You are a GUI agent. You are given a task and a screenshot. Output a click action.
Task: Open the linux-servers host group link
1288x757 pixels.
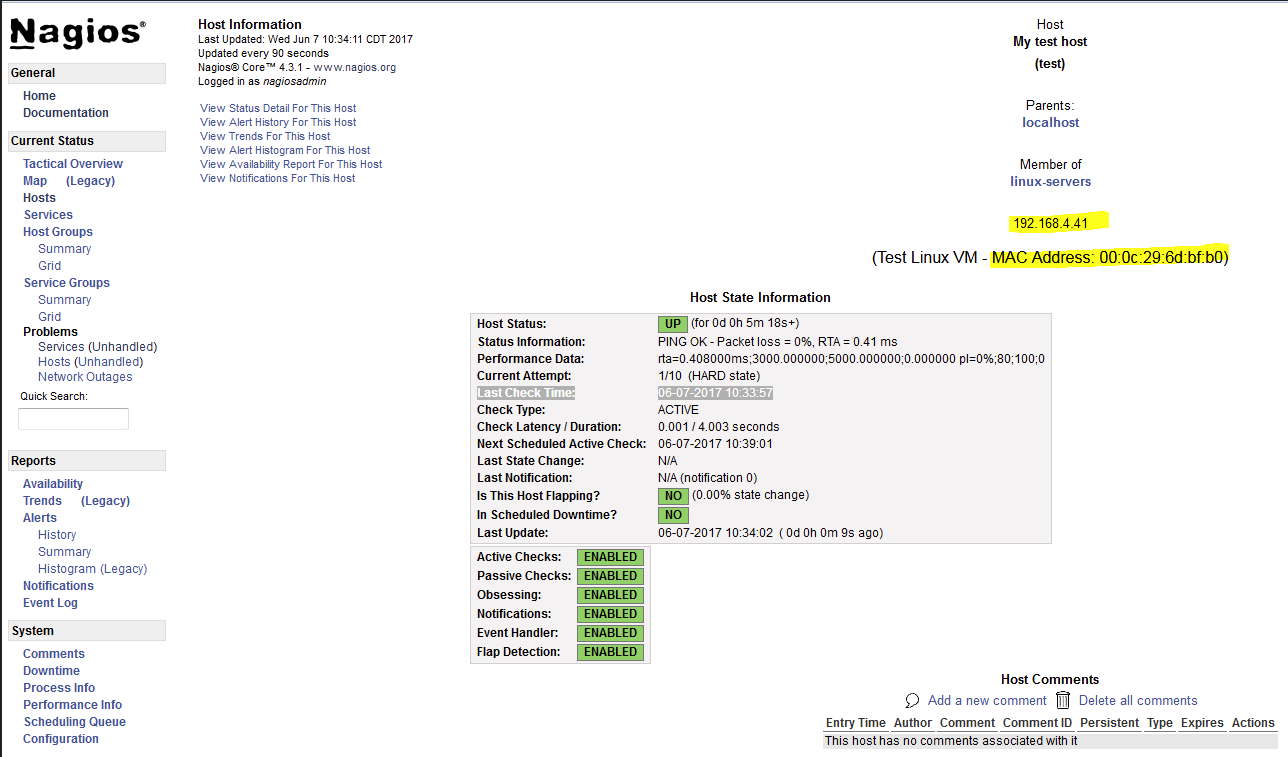click(x=1050, y=182)
